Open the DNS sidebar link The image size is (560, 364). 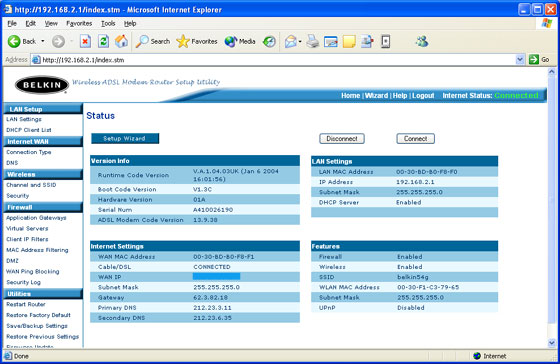[12, 163]
